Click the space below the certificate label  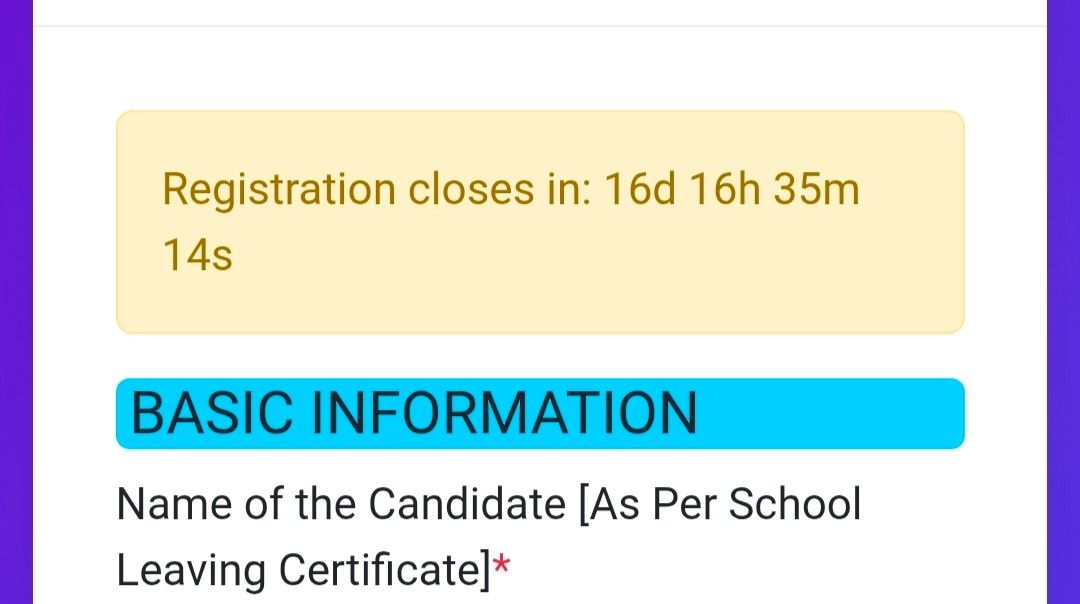coord(540,595)
